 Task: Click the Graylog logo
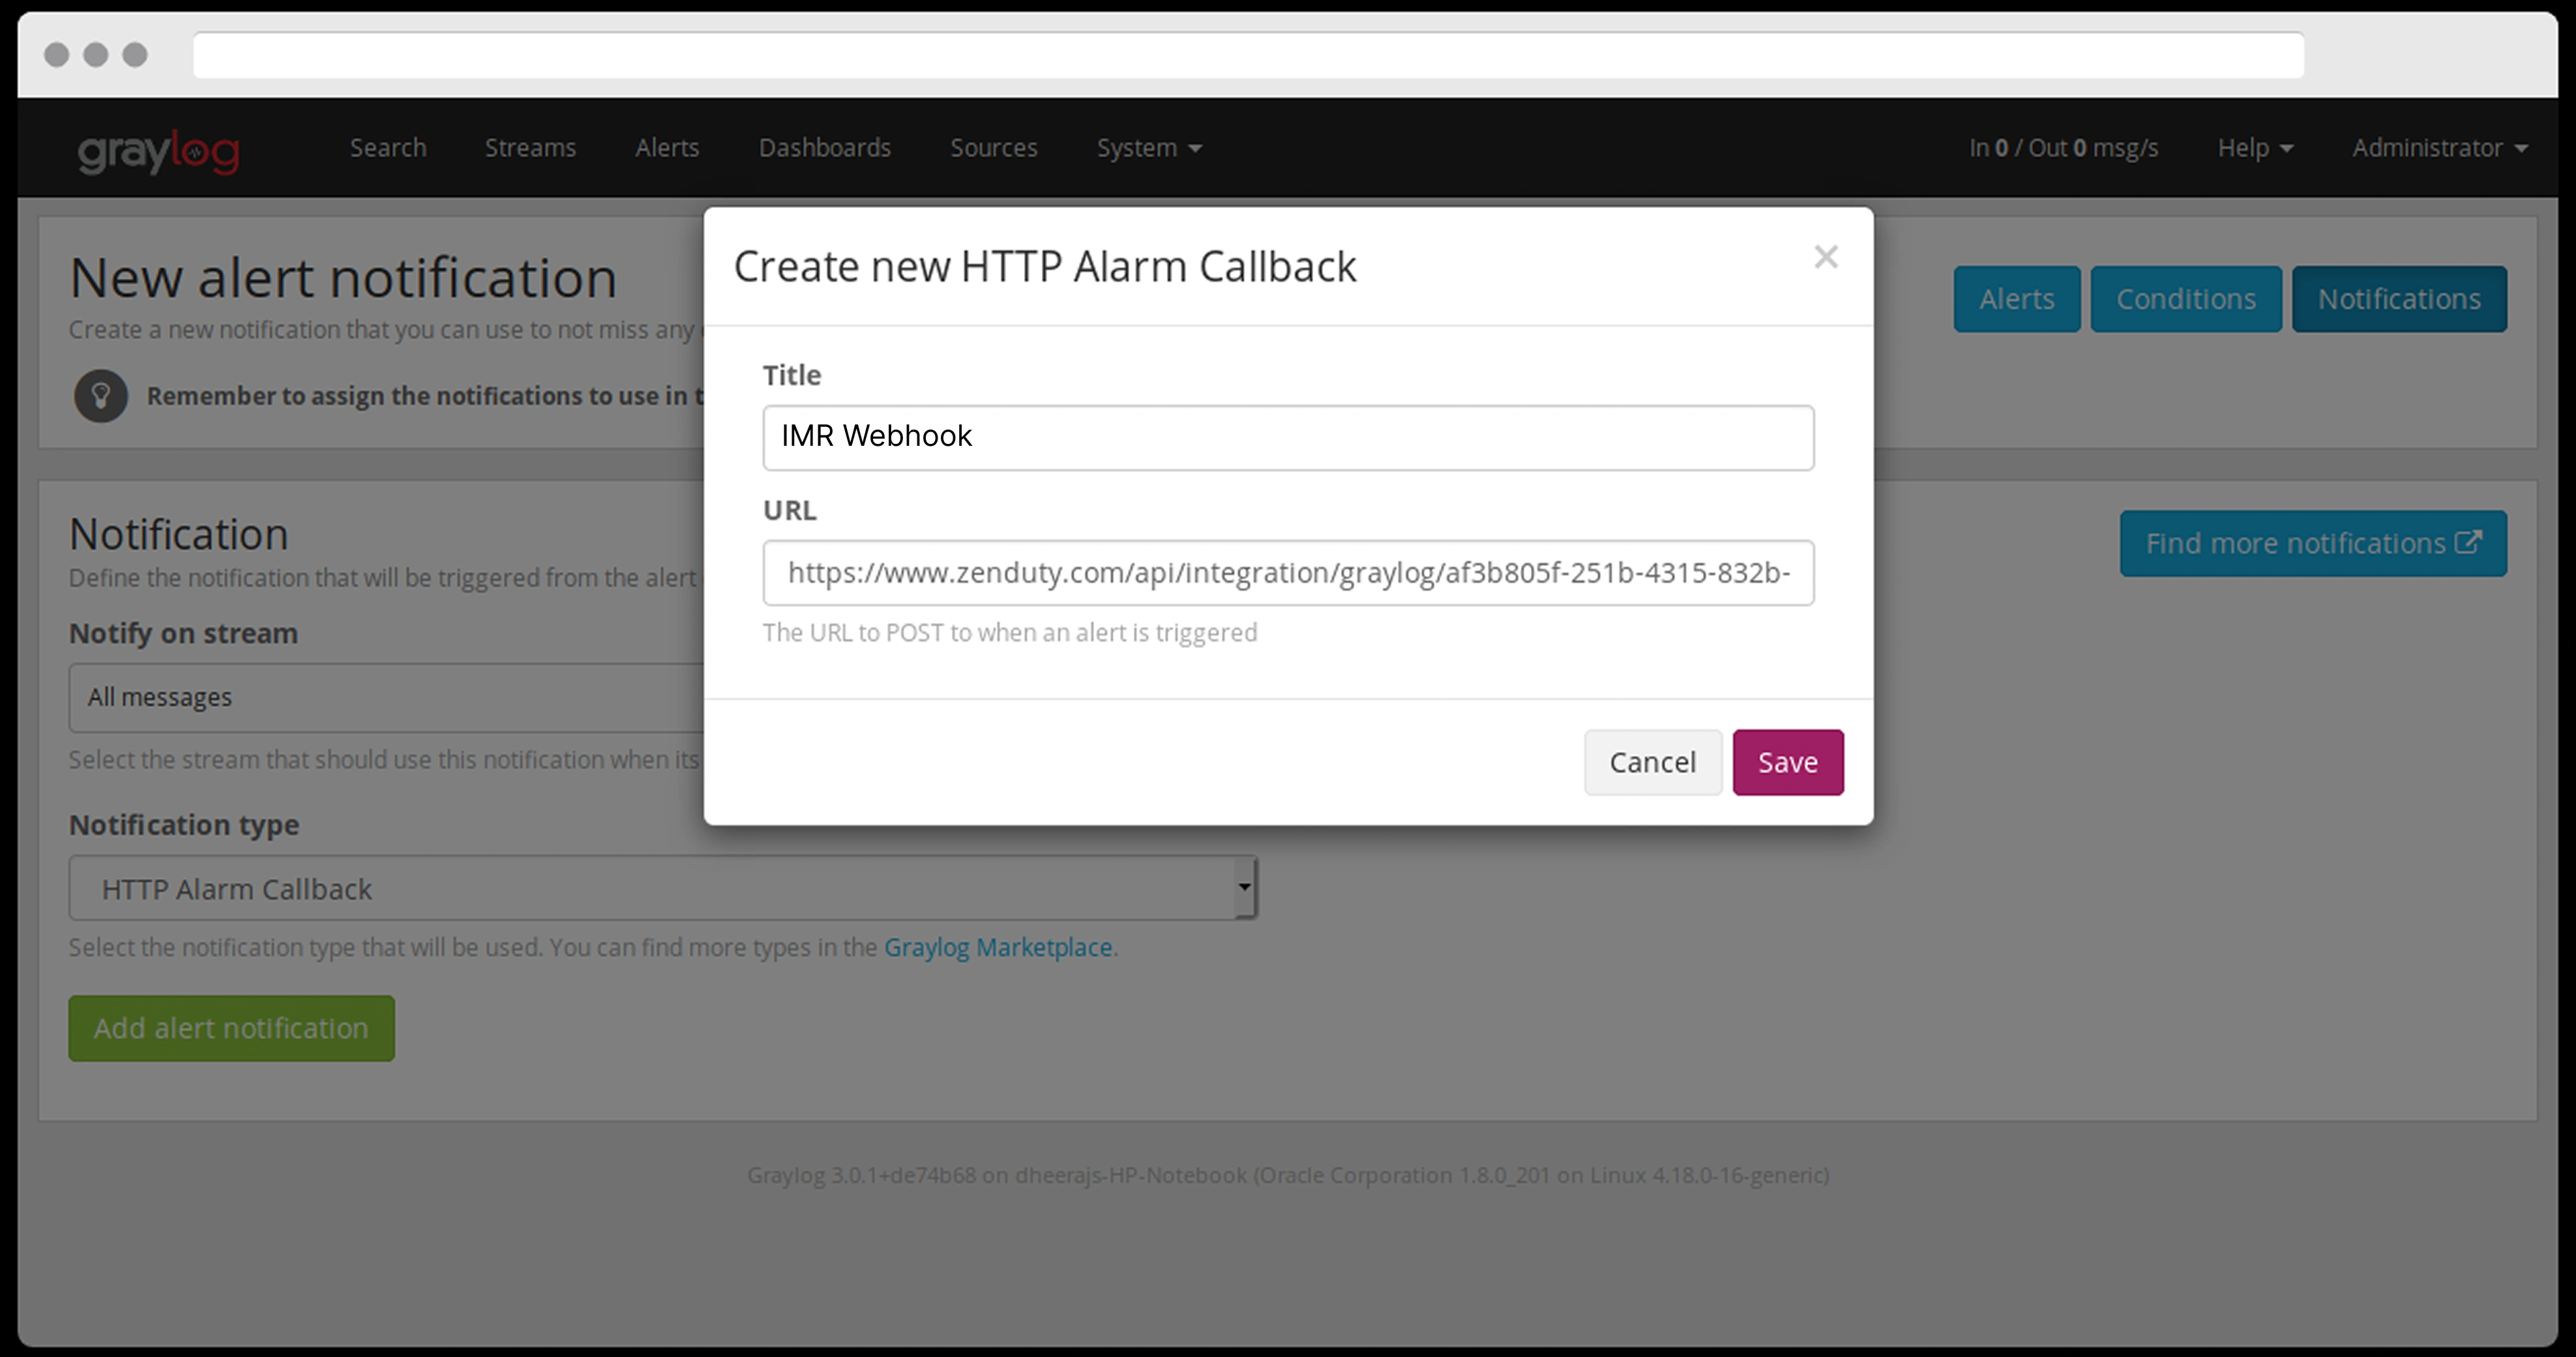point(158,150)
